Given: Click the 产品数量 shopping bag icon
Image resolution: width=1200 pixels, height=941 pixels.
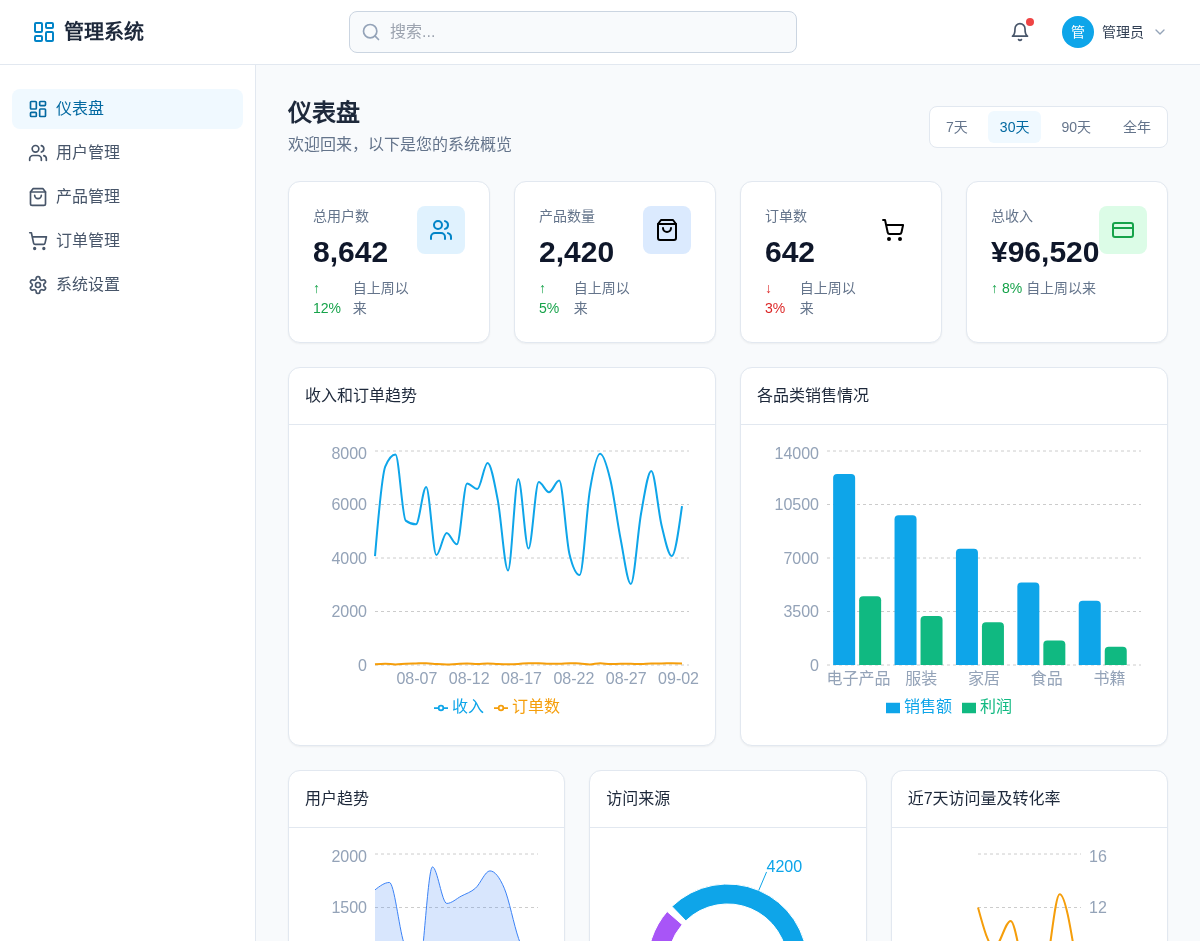Looking at the screenshot, I should [667, 230].
